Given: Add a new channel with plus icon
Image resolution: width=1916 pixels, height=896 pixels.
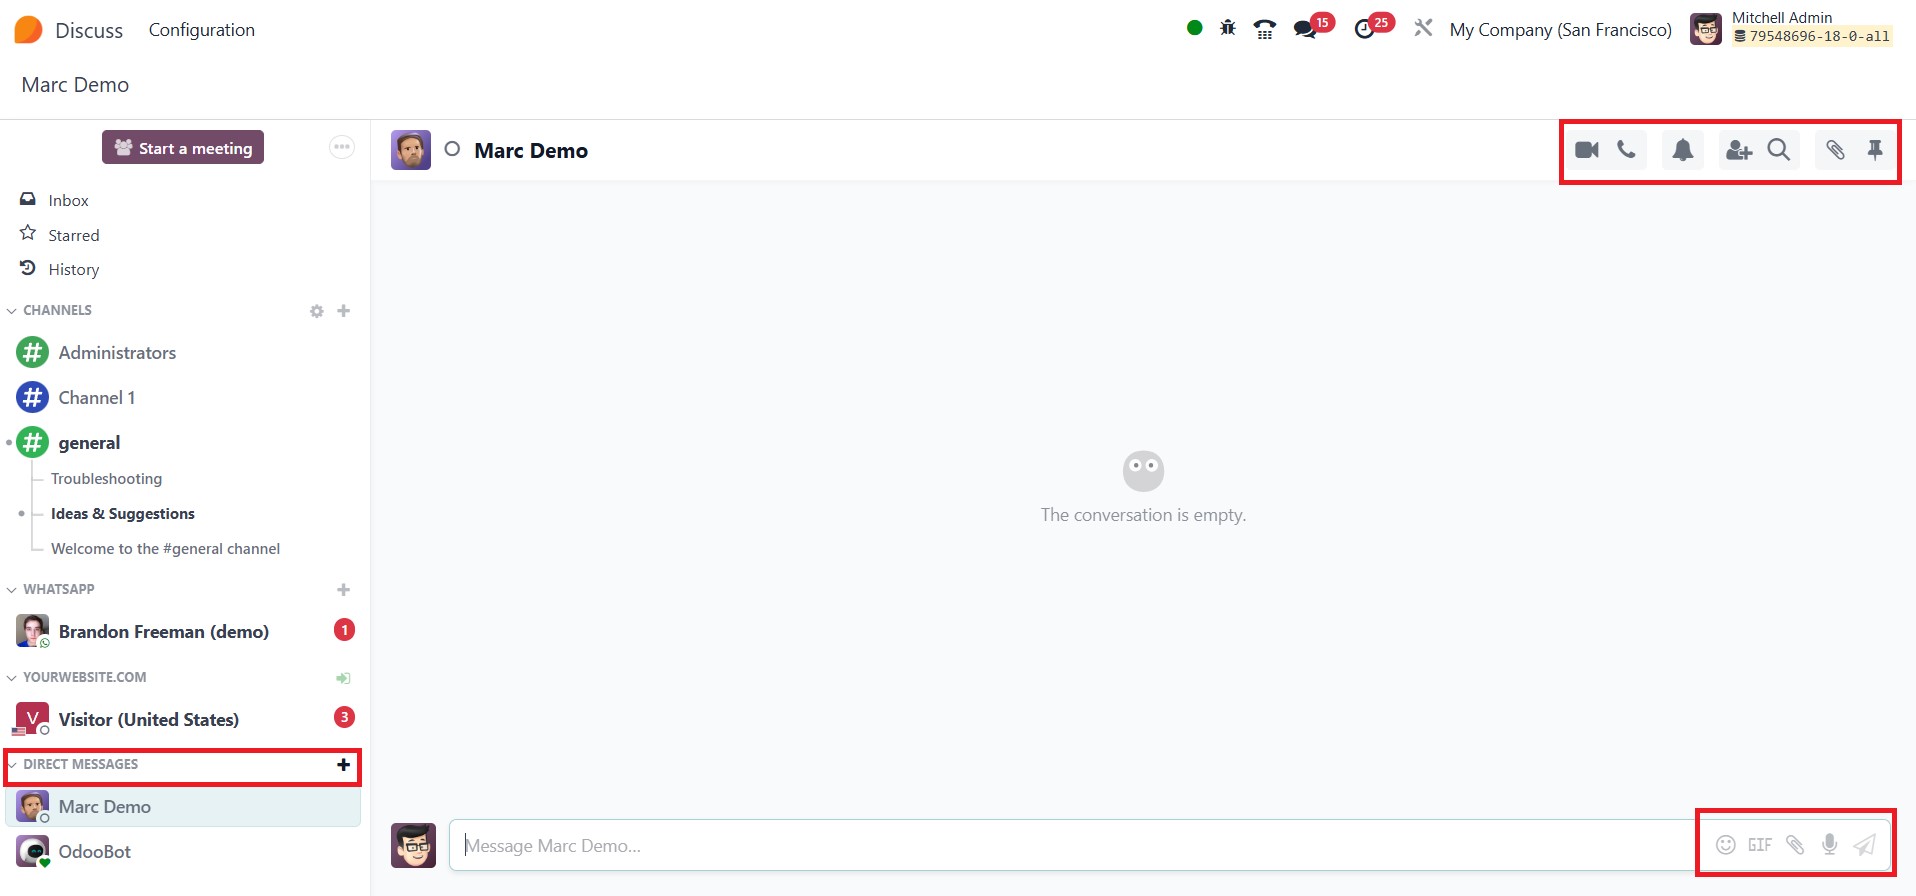Looking at the screenshot, I should pos(344,311).
